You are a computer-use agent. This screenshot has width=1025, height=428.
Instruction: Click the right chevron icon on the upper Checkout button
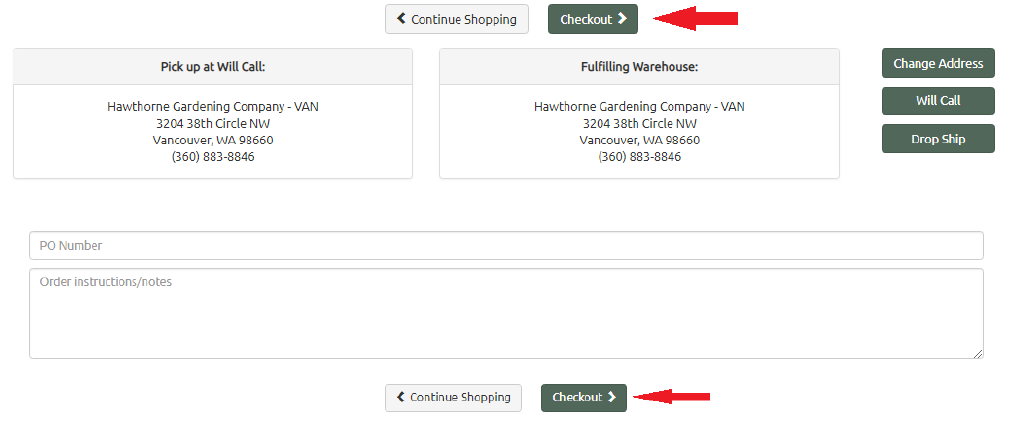[x=622, y=19]
